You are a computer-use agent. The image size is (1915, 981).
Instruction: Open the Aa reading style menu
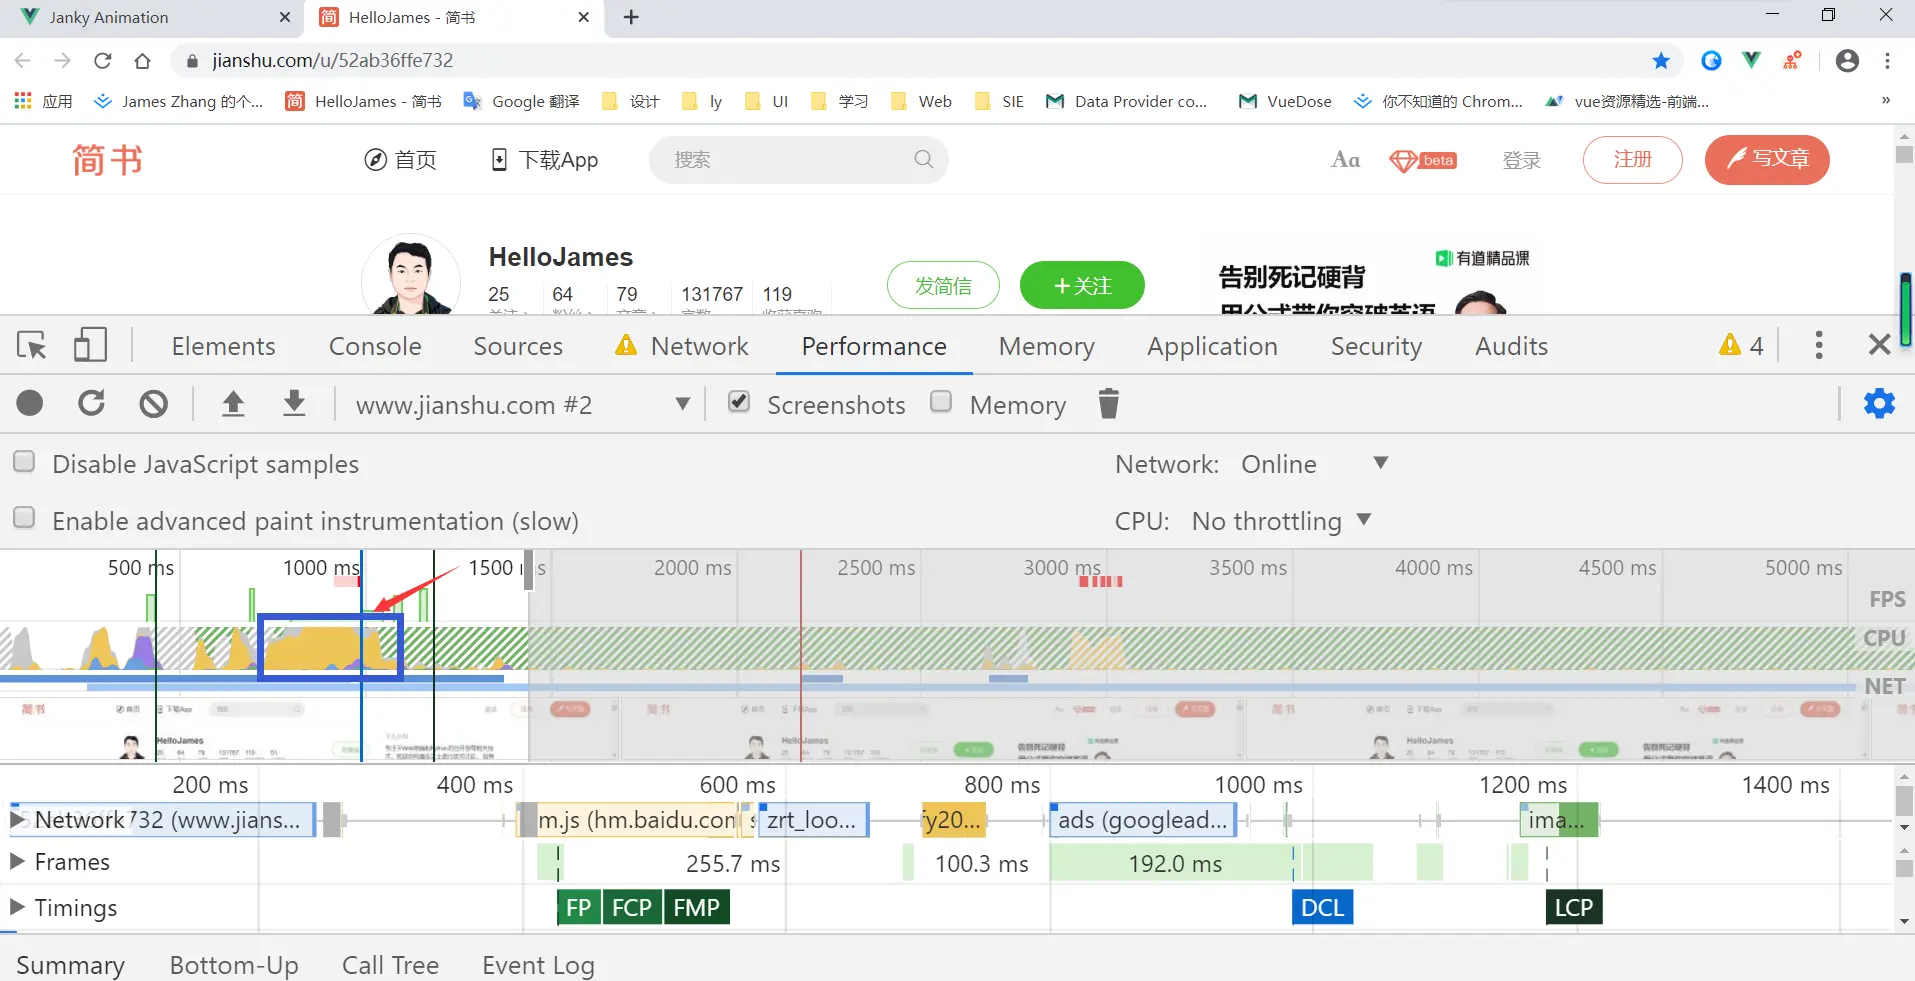[x=1346, y=160]
